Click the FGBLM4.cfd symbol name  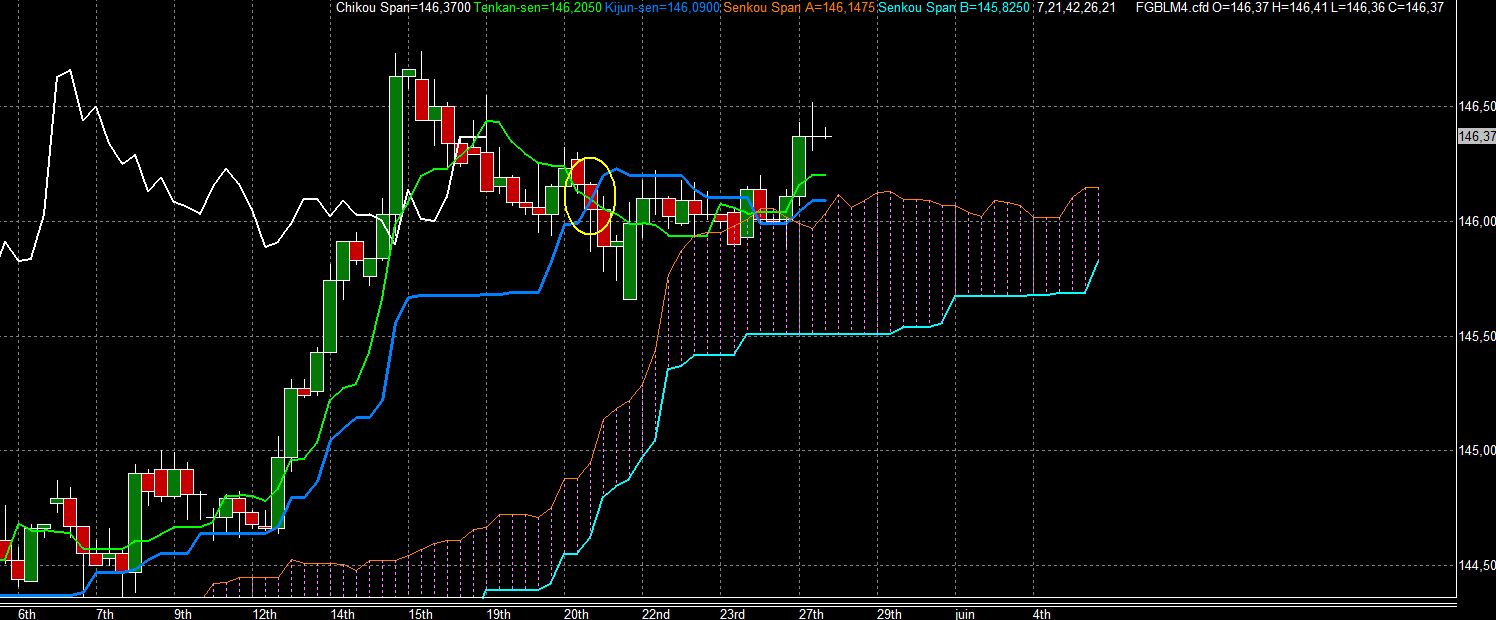pos(1173,8)
